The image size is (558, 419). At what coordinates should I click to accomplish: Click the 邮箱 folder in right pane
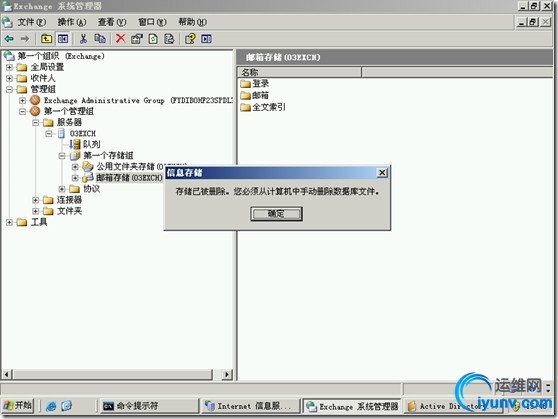point(255,95)
